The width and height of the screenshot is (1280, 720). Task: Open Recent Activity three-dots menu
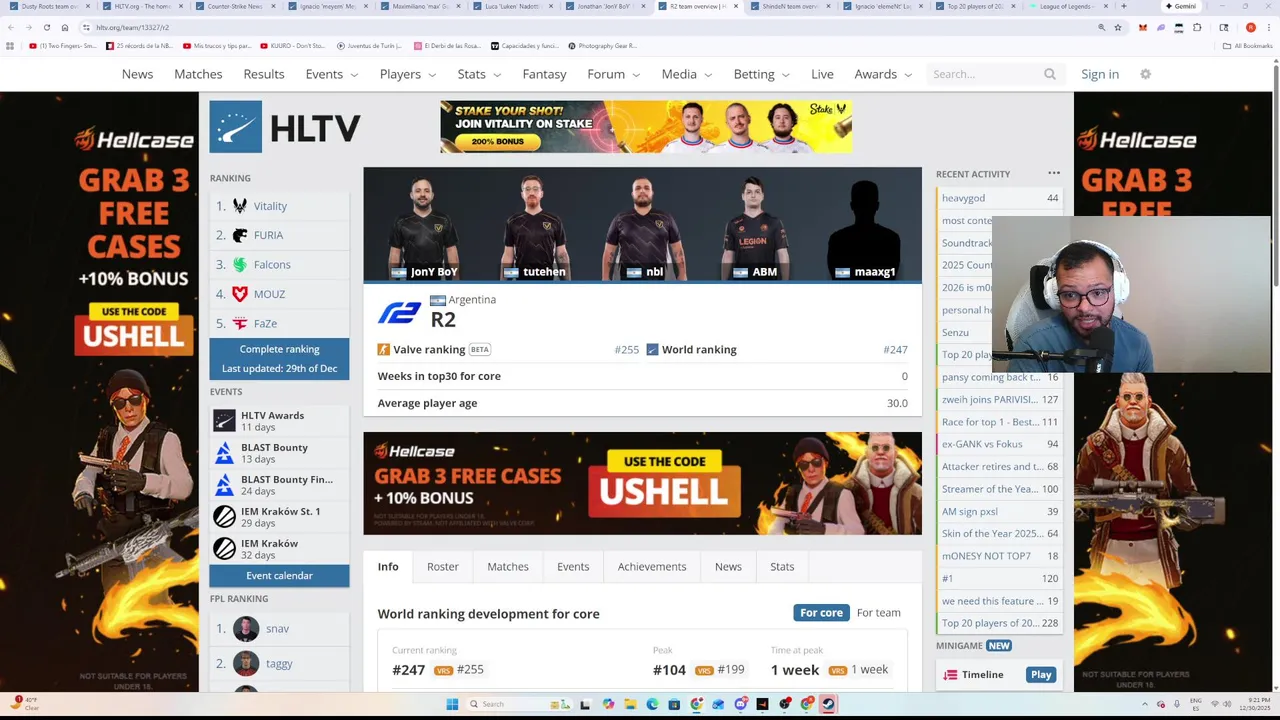(1054, 173)
